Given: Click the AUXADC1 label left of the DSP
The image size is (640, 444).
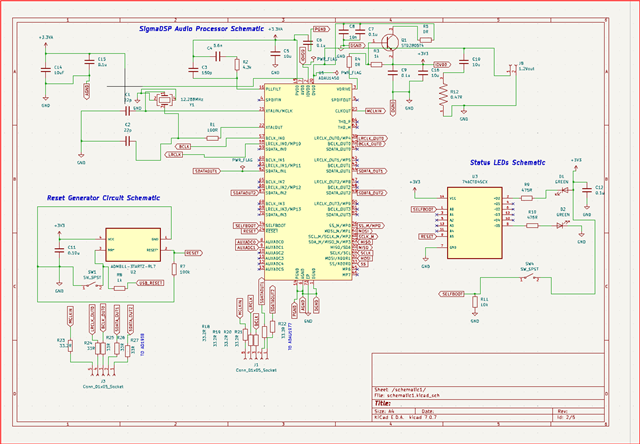Looking at the screenshot, I should pyautogui.click(x=246, y=247).
